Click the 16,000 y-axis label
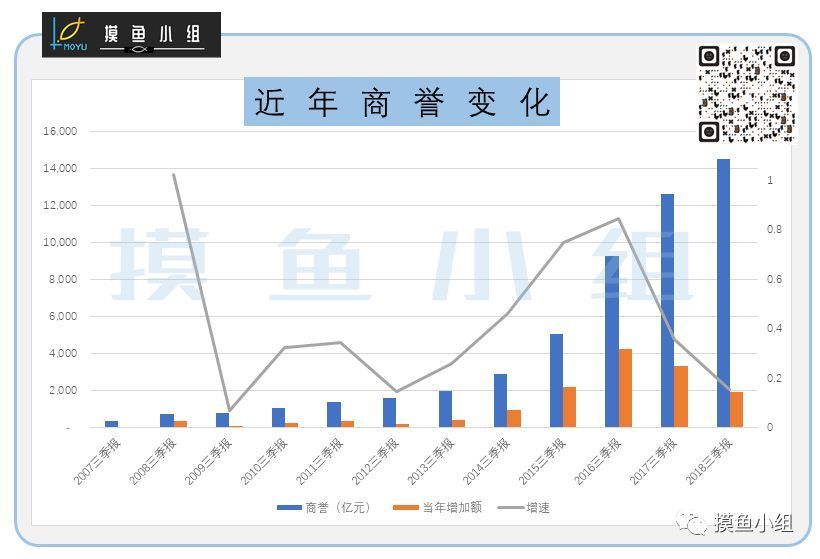Image resolution: width=820 pixels, height=559 pixels. pyautogui.click(x=58, y=131)
